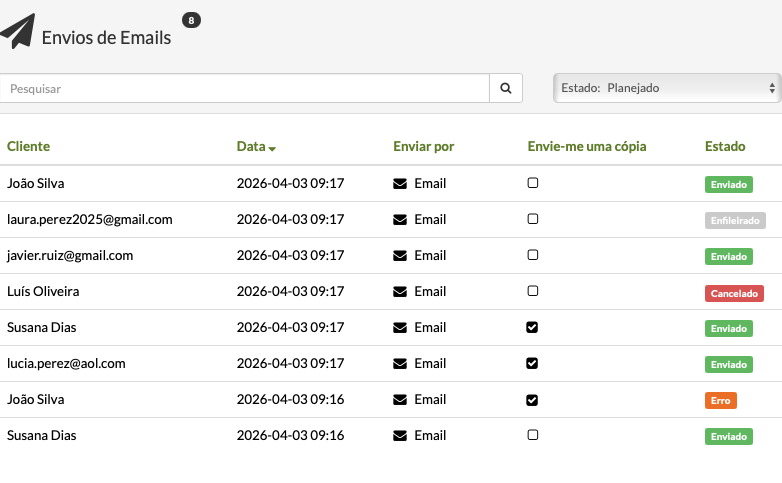The height and width of the screenshot is (483, 782).
Task: Click the Enviar por column header
Action: [x=424, y=146]
